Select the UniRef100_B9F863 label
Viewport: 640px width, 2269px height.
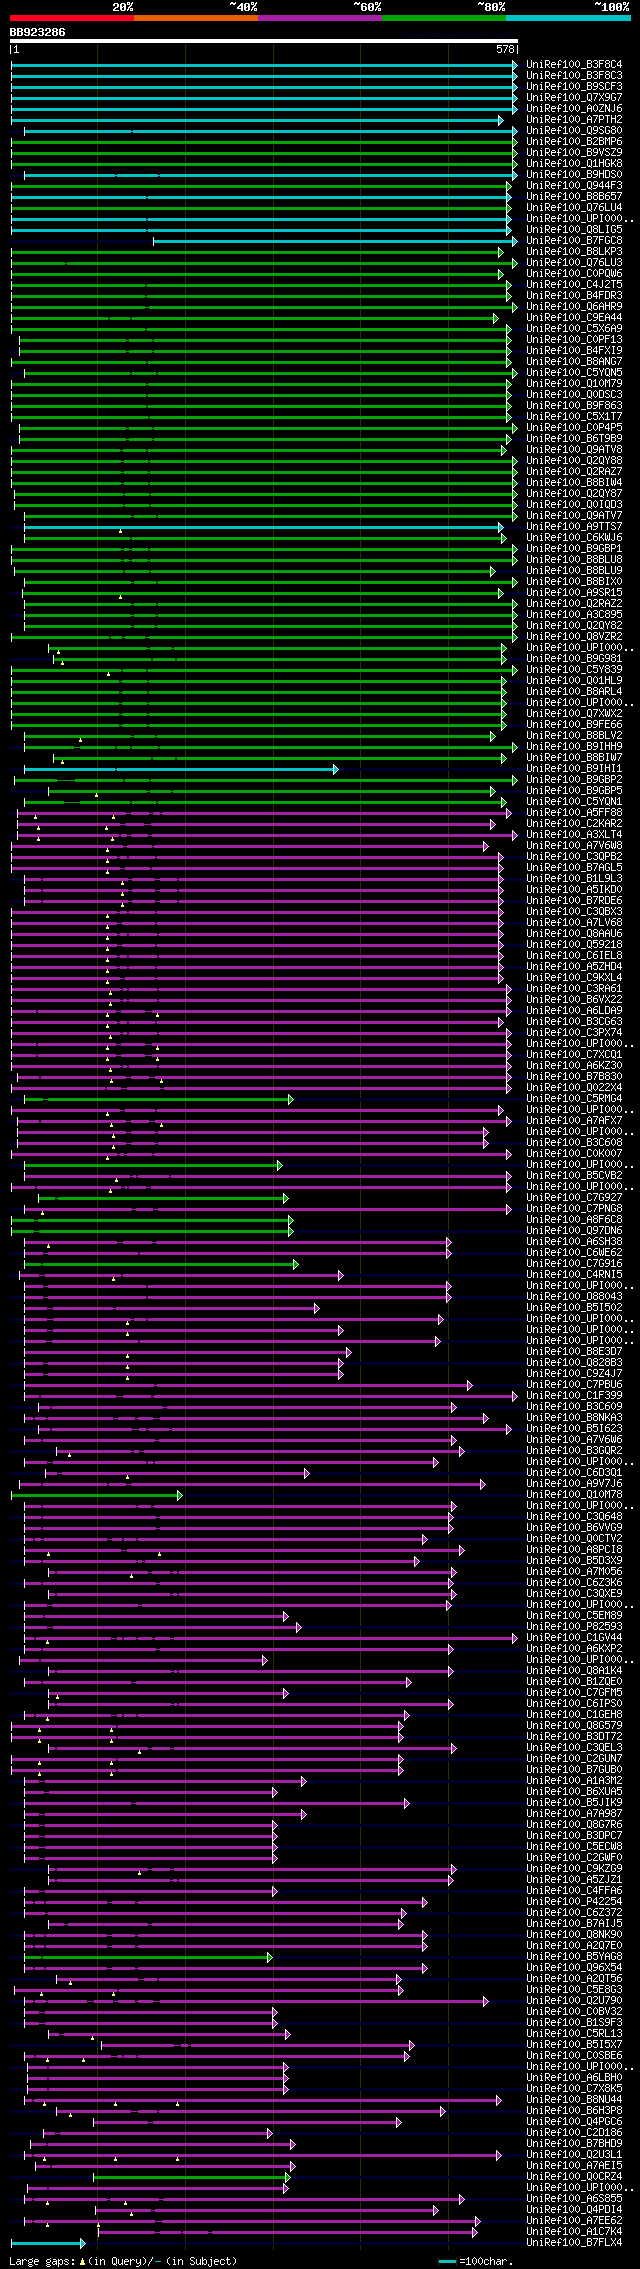pyautogui.click(x=574, y=405)
